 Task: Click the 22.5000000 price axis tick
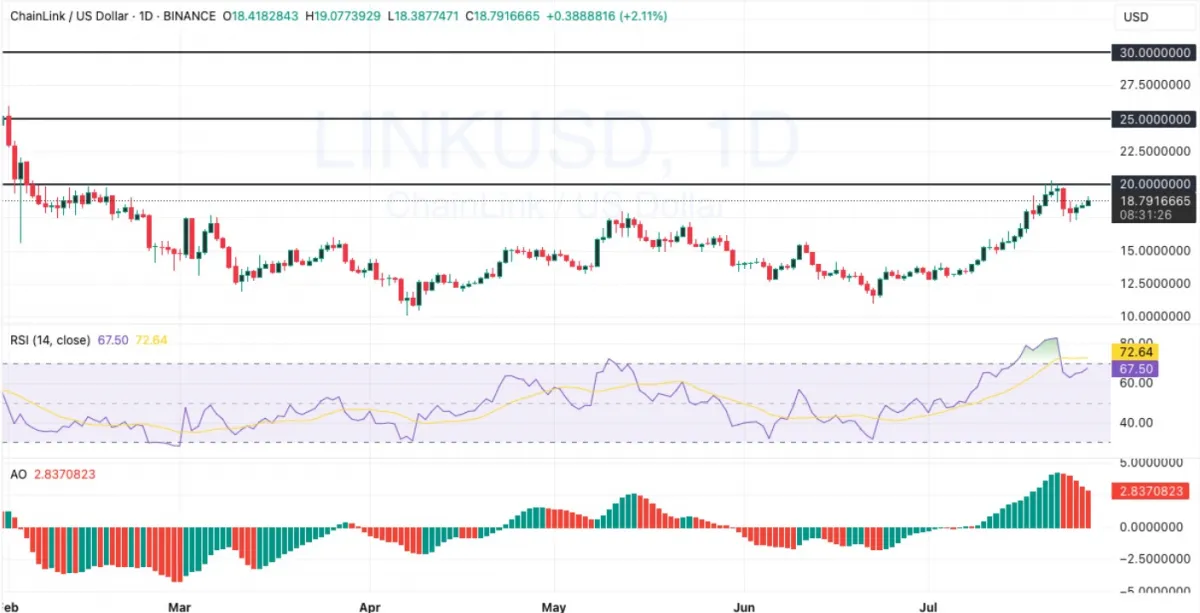click(x=1156, y=151)
